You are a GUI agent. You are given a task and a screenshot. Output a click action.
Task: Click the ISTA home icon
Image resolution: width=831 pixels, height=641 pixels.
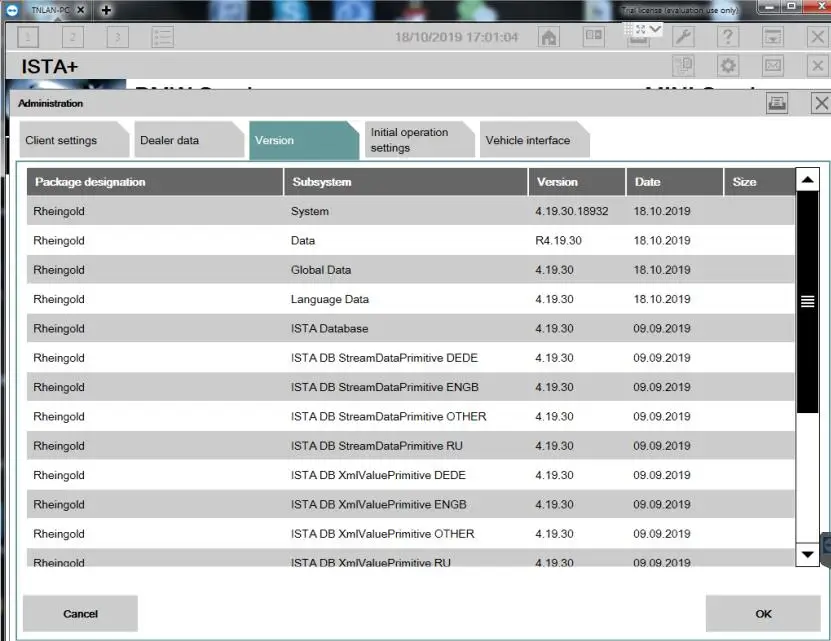click(549, 37)
